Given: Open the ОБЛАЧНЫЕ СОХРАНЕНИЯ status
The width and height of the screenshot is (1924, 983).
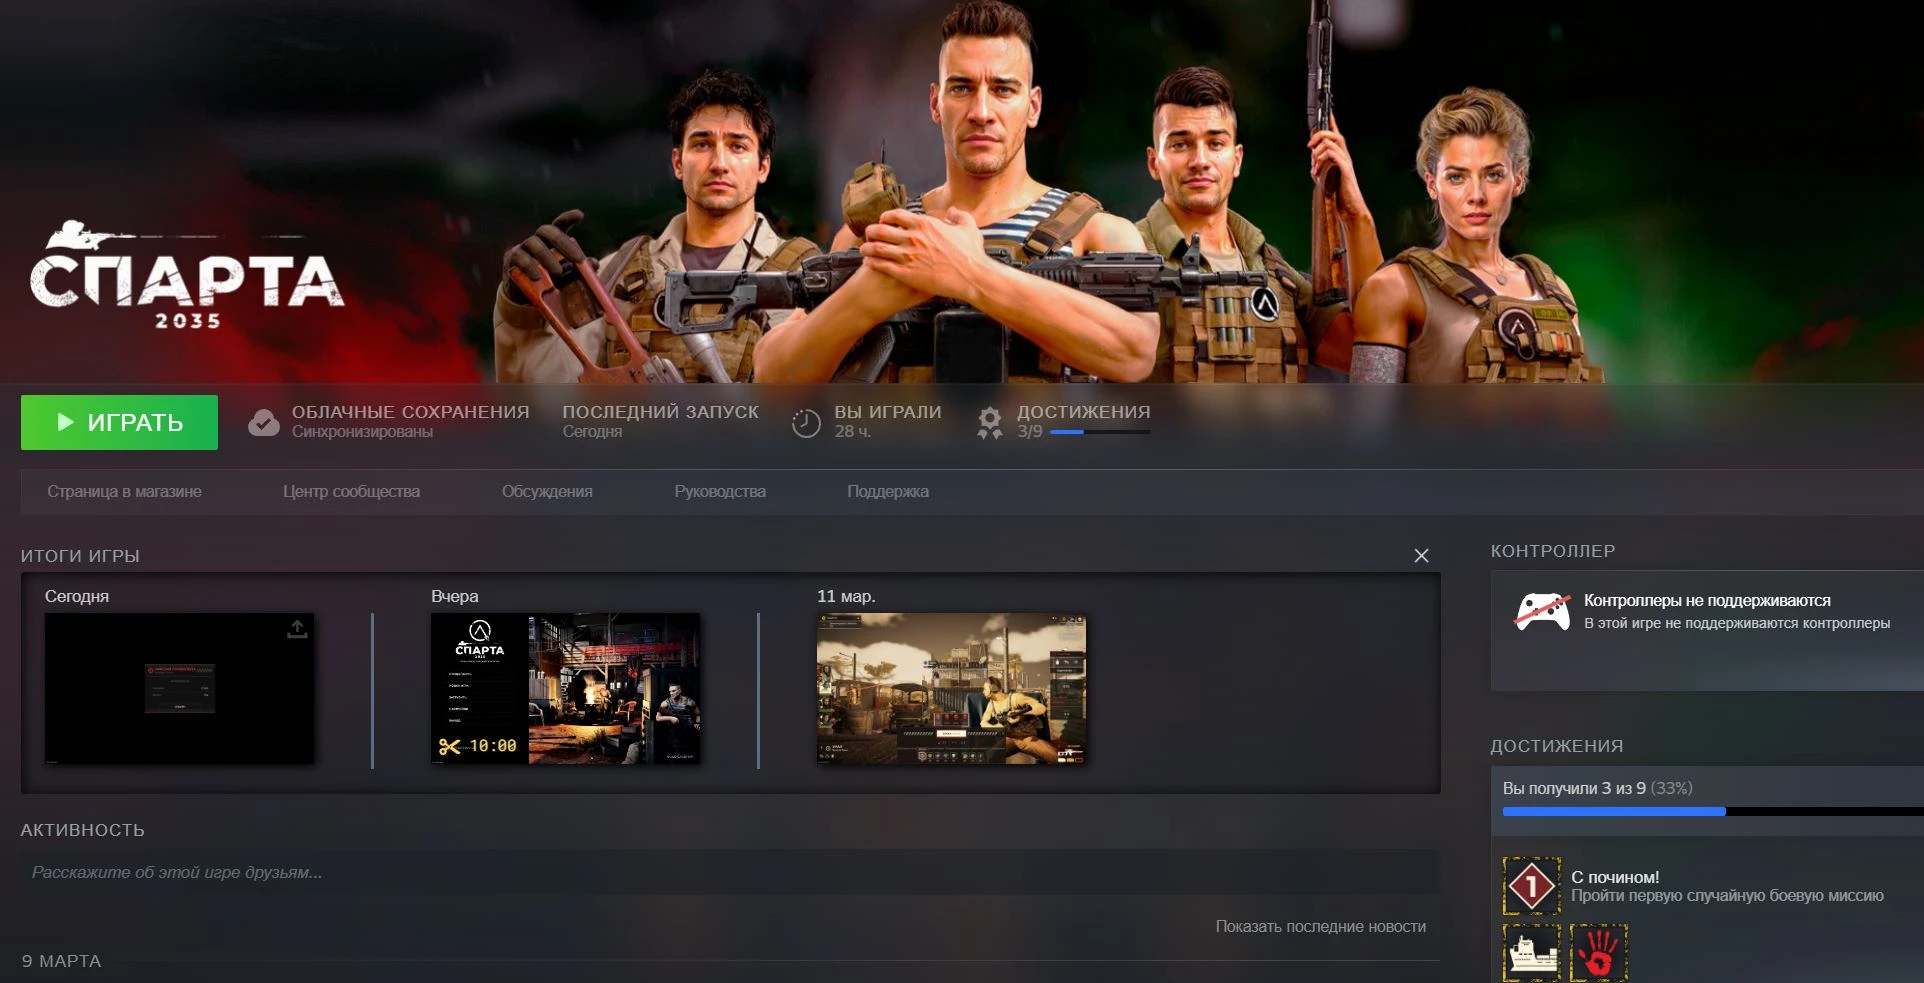Looking at the screenshot, I should (411, 412).
